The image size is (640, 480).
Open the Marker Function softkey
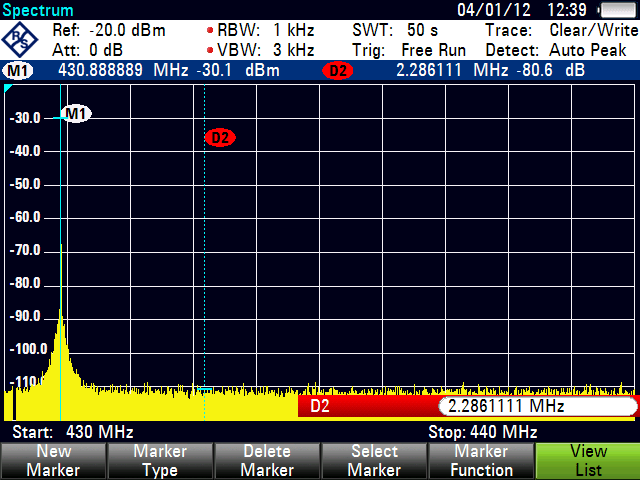(x=481, y=461)
